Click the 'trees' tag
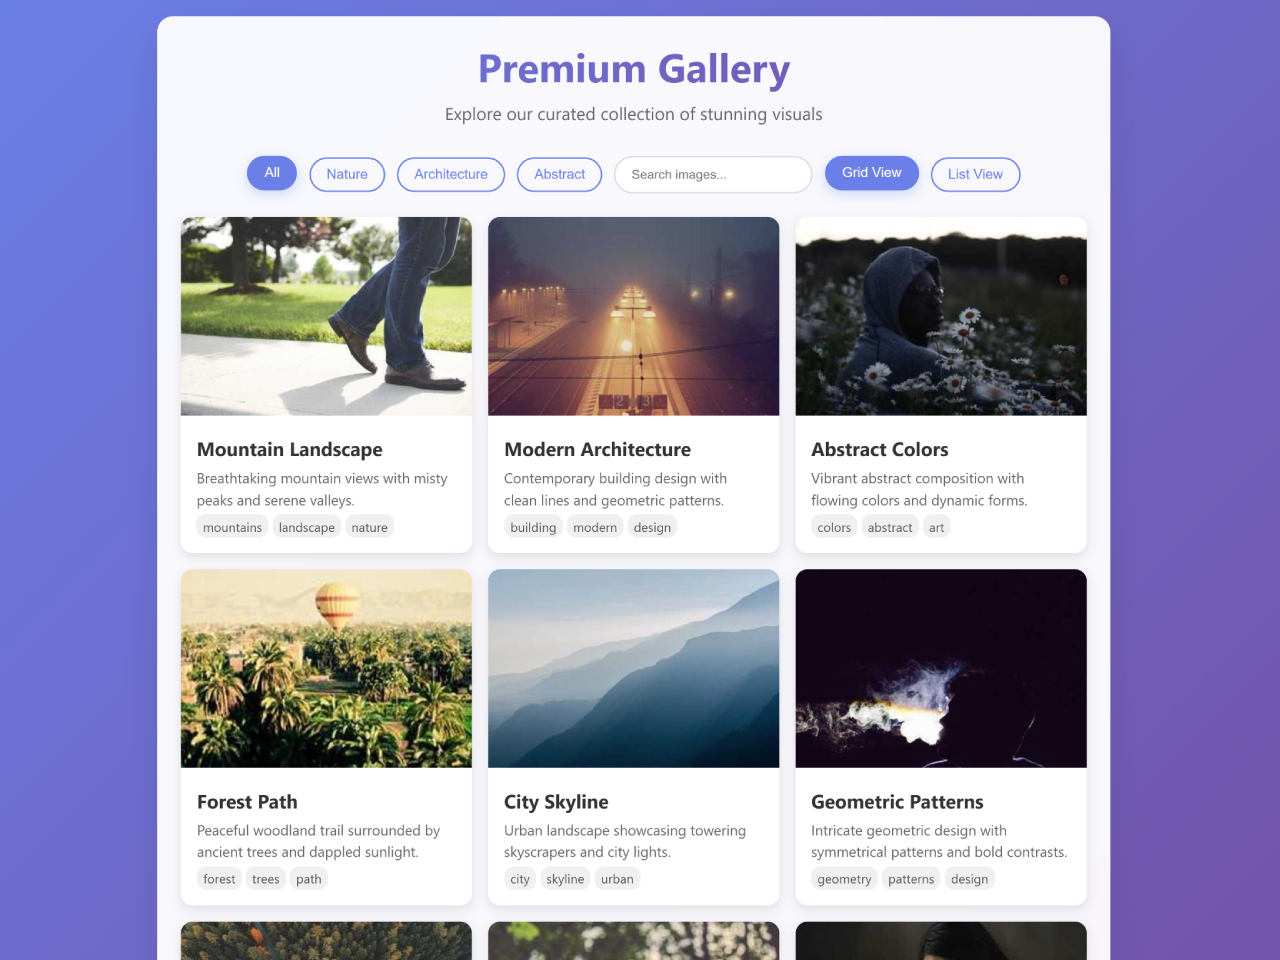Image resolution: width=1280 pixels, height=960 pixels. point(266,879)
